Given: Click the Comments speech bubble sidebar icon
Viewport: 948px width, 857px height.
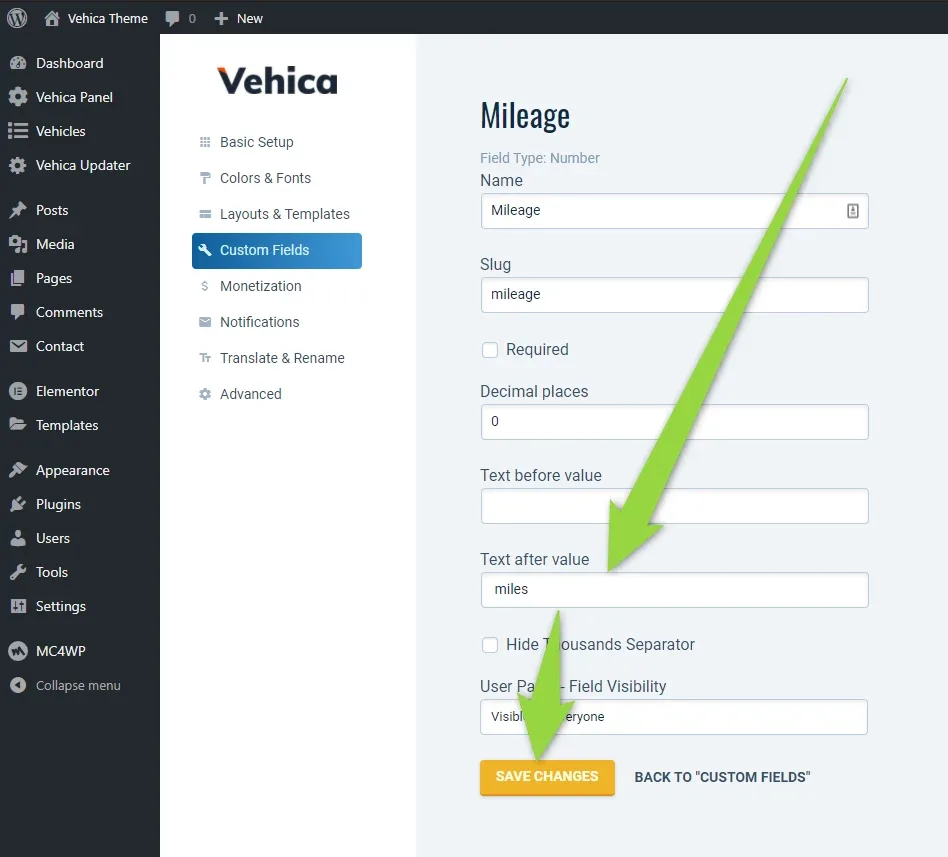Looking at the screenshot, I should 18,312.
